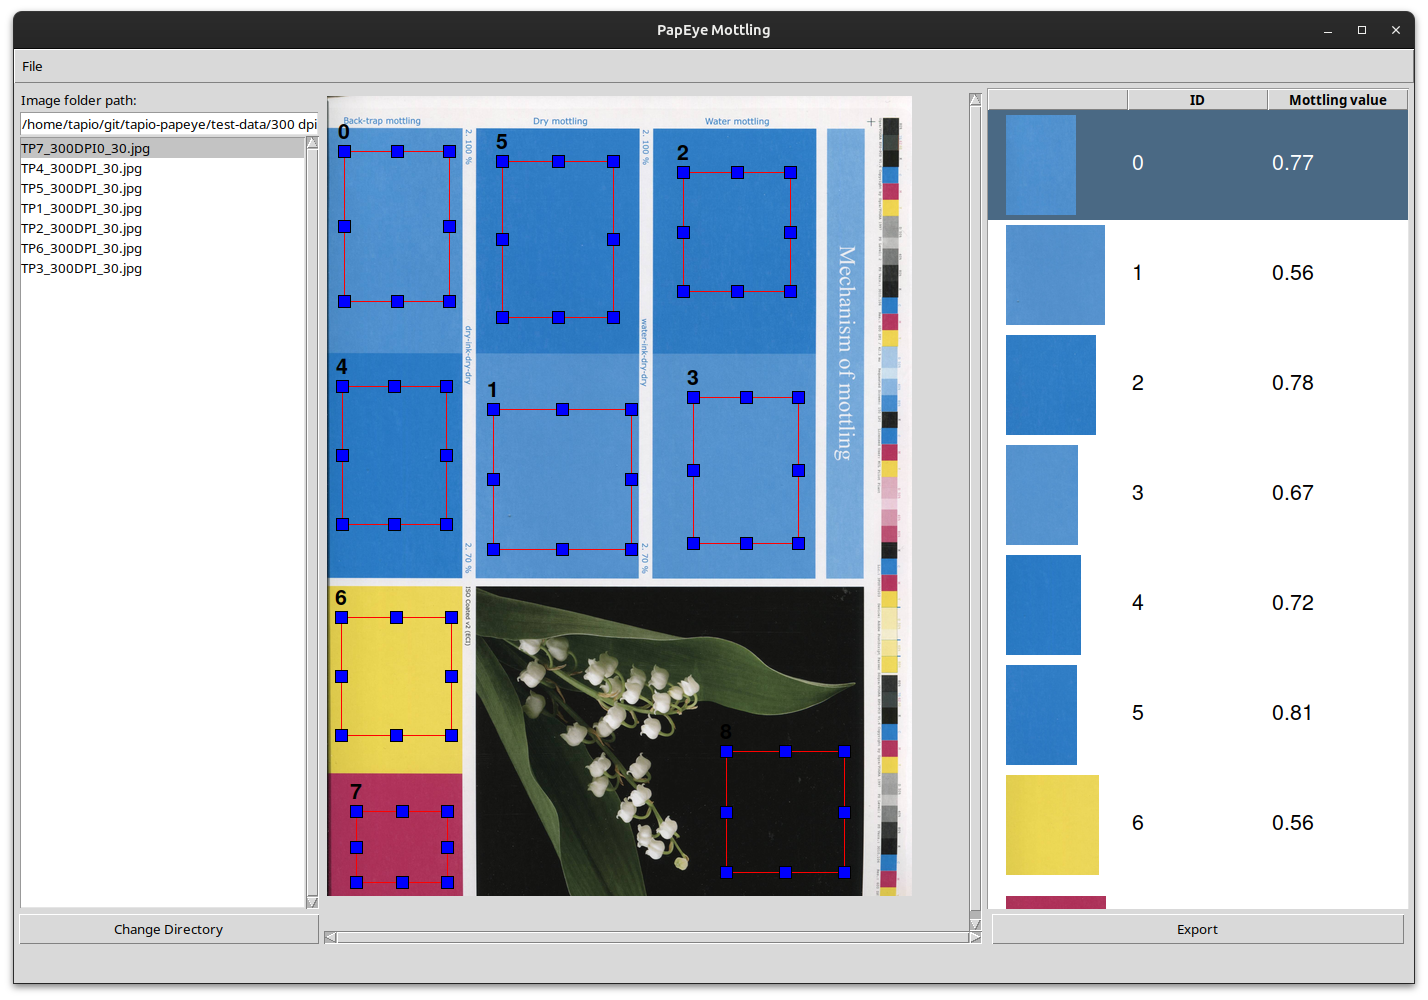
Task: Open the File menu
Action: click(32, 66)
